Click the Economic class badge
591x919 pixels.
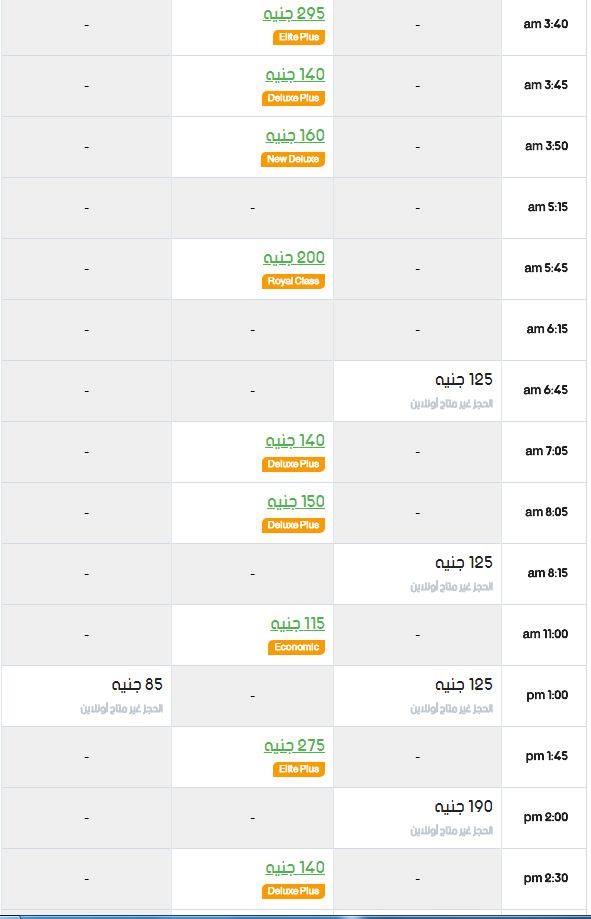(296, 647)
